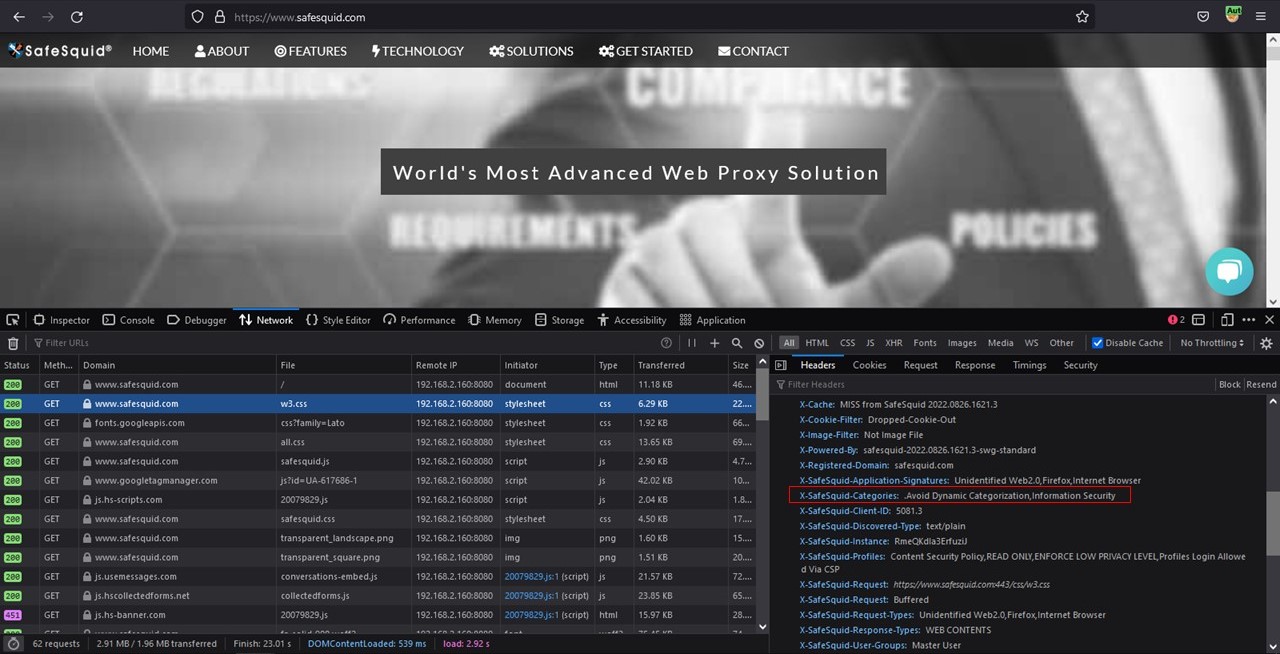Bookmark this page with the star icon
Image resolution: width=1280 pixels, height=654 pixels.
click(1082, 17)
